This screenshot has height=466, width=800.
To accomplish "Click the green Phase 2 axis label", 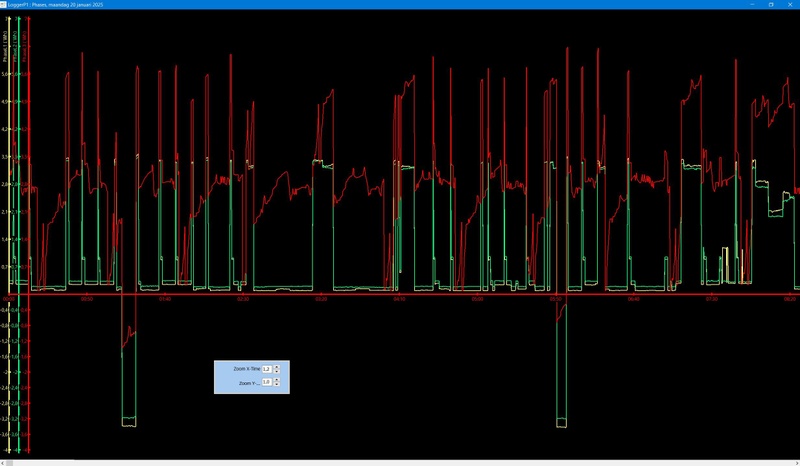I will 15,46.
